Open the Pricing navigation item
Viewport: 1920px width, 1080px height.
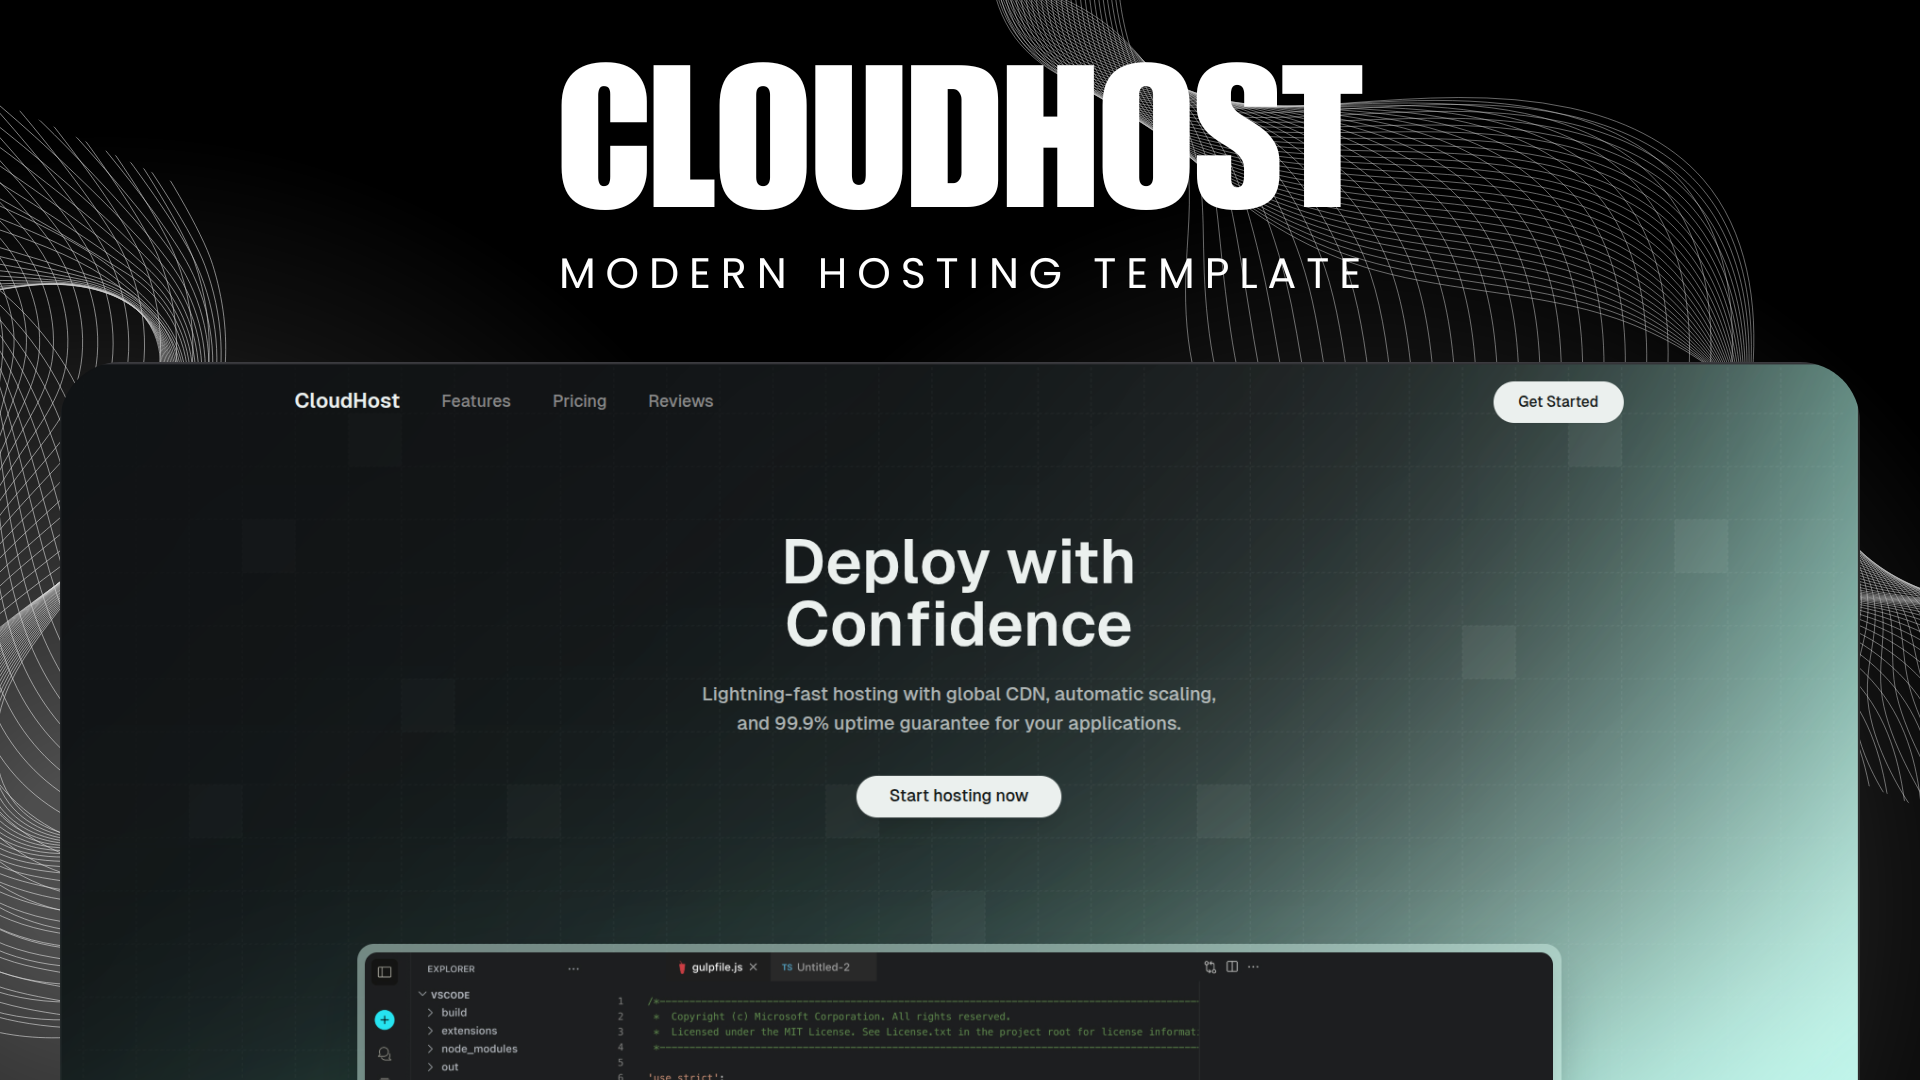pos(579,401)
